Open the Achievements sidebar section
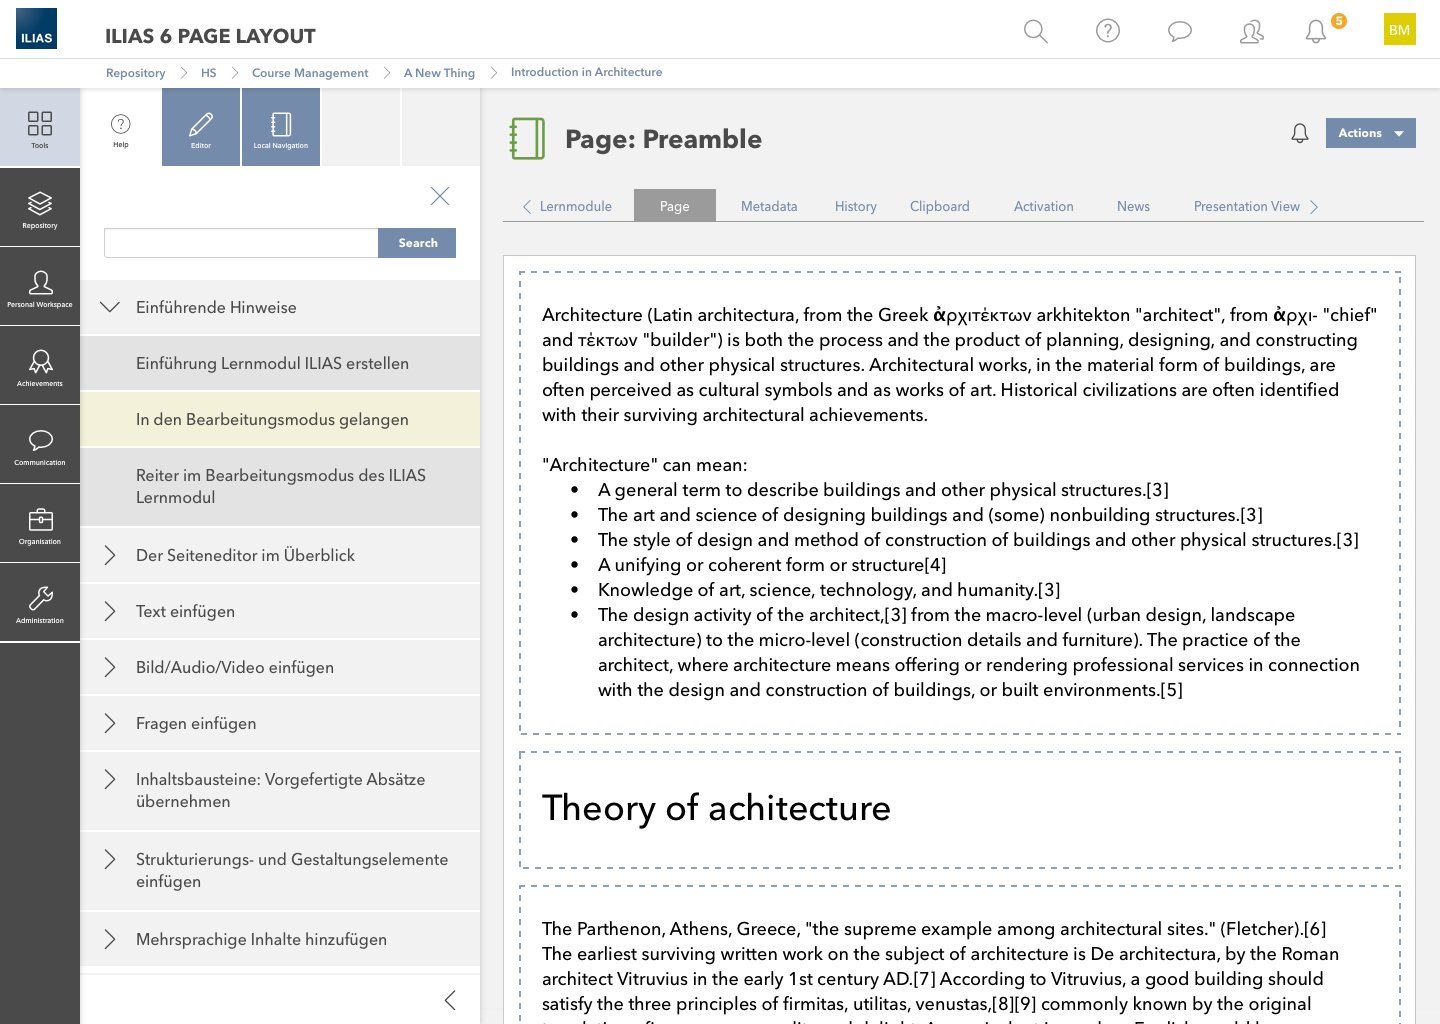The image size is (1440, 1024). click(40, 366)
